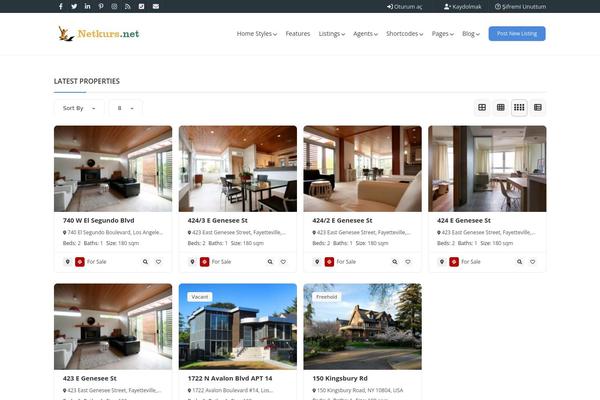This screenshot has width=600, height=400.
Task: Click Kaydolmak register link
Action: [463, 7]
